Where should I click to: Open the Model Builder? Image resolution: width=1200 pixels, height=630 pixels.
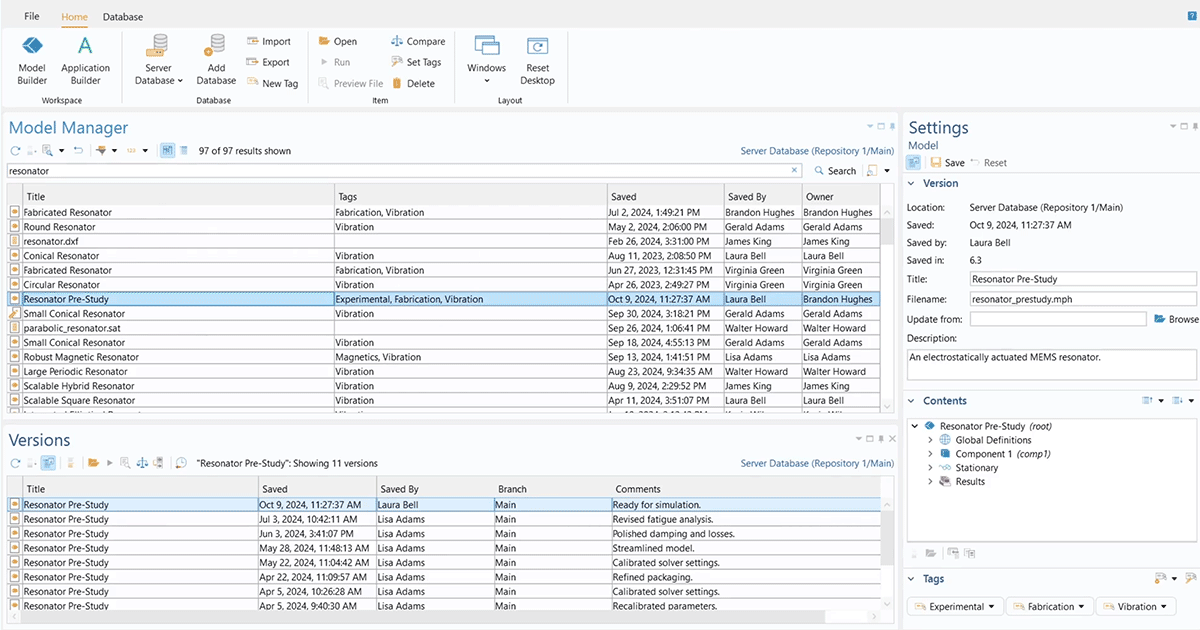pyautogui.click(x=31, y=57)
